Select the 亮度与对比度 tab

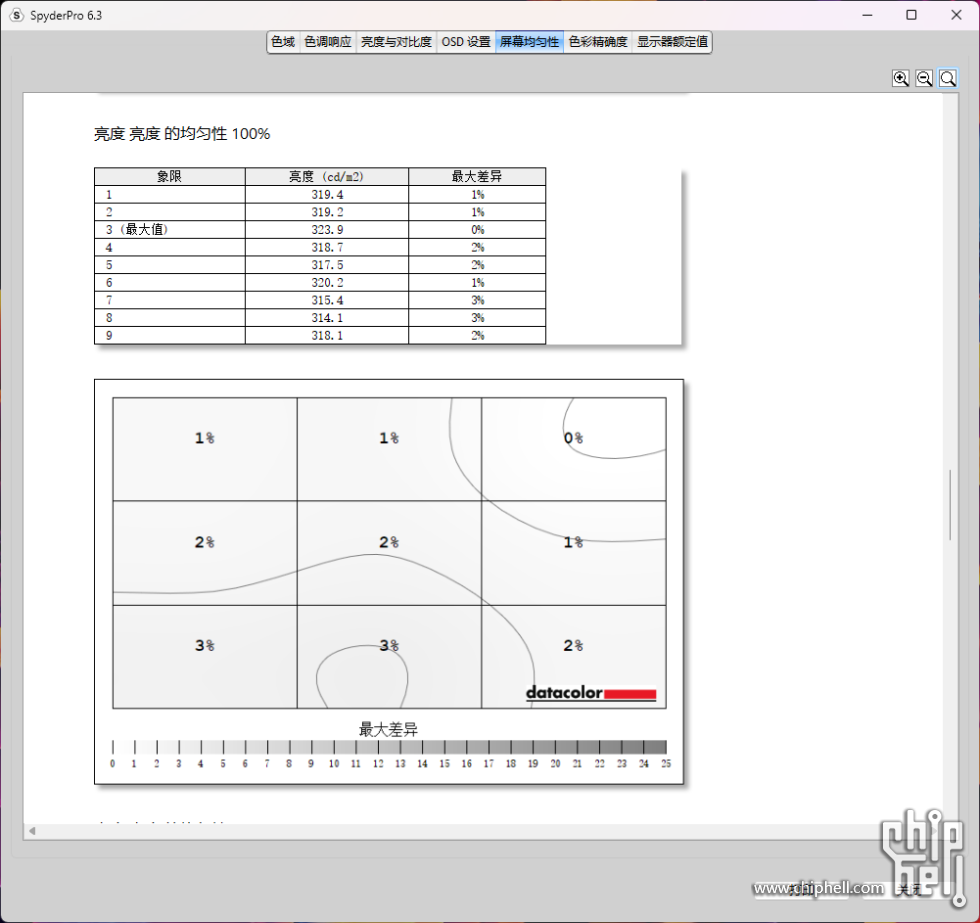click(396, 42)
